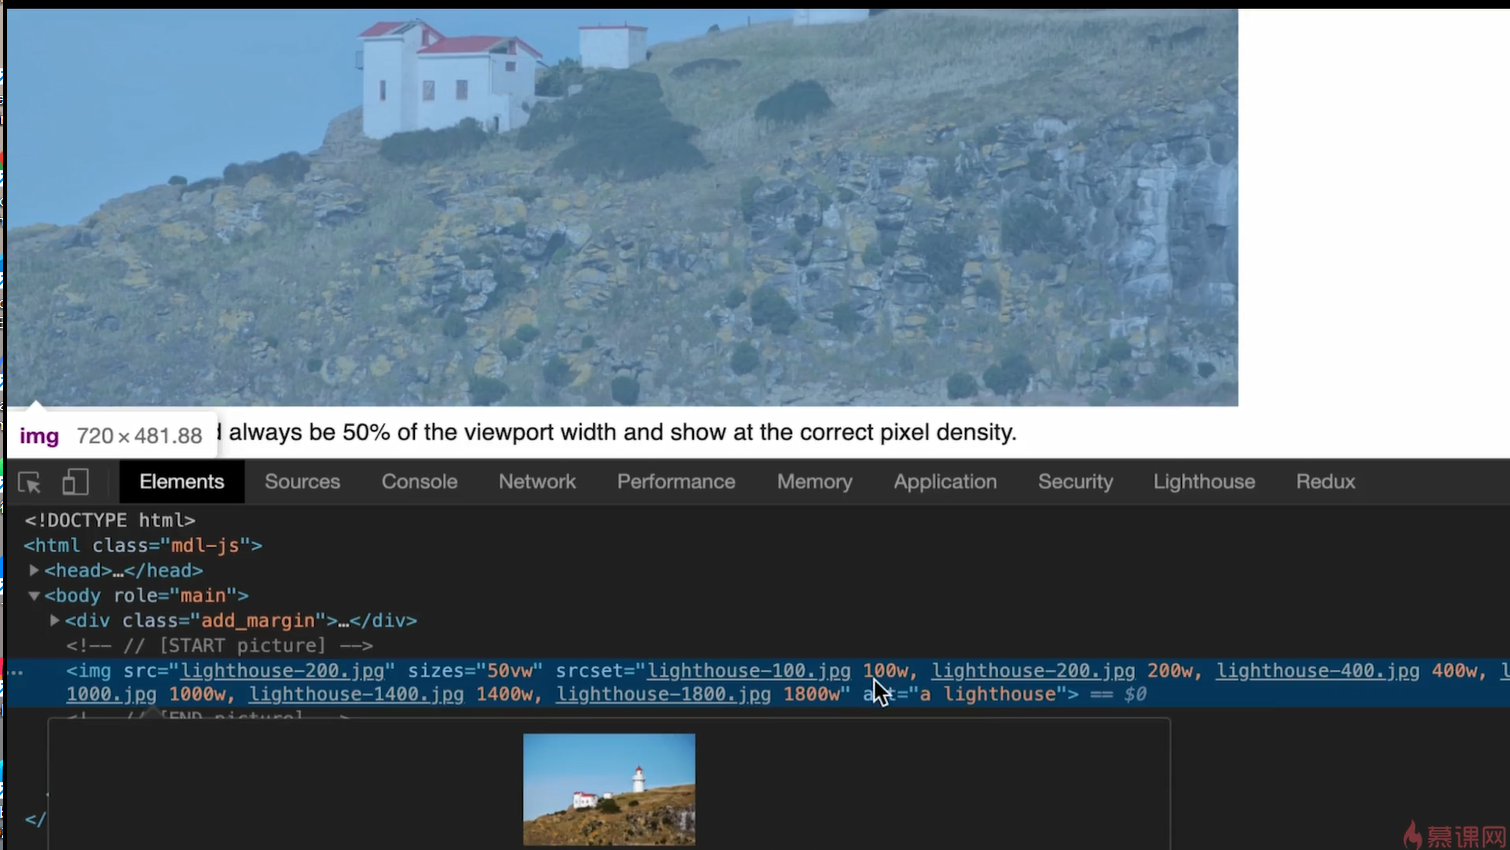1510x850 pixels.
Task: Open the lighthouse-1400.jpg link
Action: [x=356, y=695]
